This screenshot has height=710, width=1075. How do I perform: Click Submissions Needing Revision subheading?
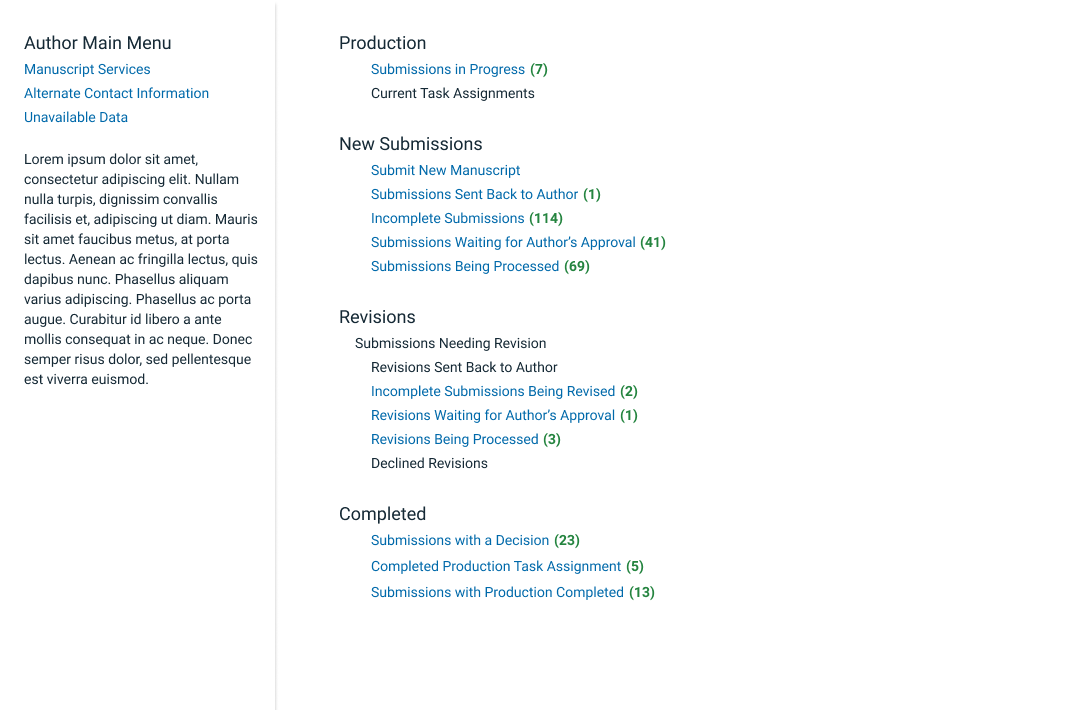click(x=450, y=343)
